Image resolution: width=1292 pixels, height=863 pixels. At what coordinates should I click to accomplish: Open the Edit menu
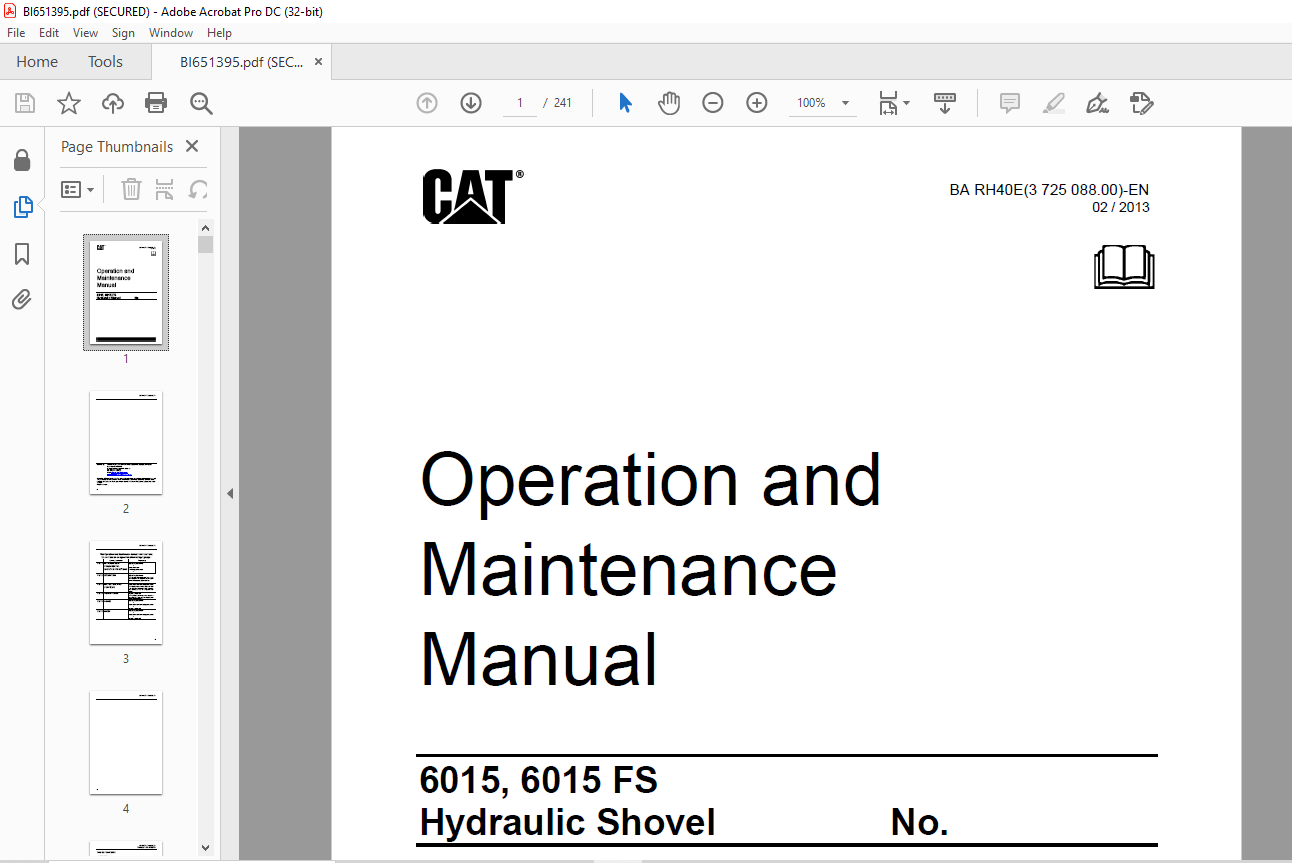click(49, 33)
